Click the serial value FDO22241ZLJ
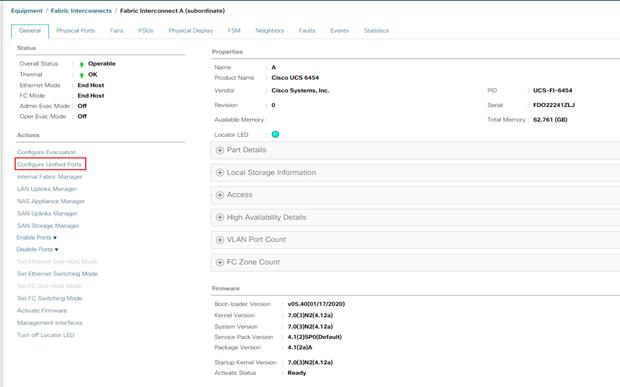The height and width of the screenshot is (387, 620). [554, 105]
